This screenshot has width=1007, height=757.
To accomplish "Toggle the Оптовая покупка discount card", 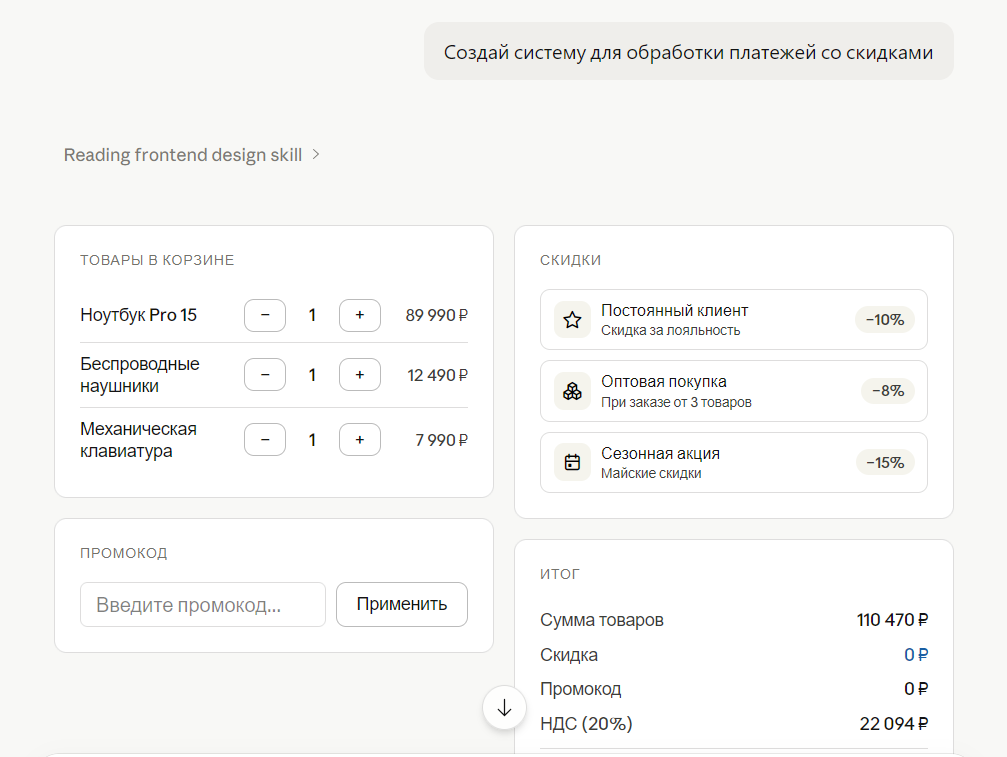I will (x=733, y=391).
